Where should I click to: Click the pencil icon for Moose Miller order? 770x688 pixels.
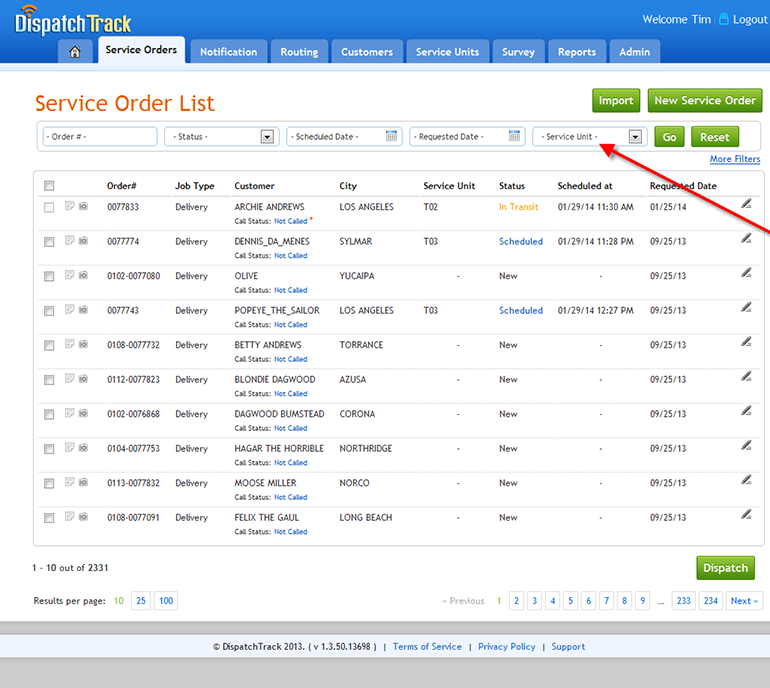[x=746, y=480]
